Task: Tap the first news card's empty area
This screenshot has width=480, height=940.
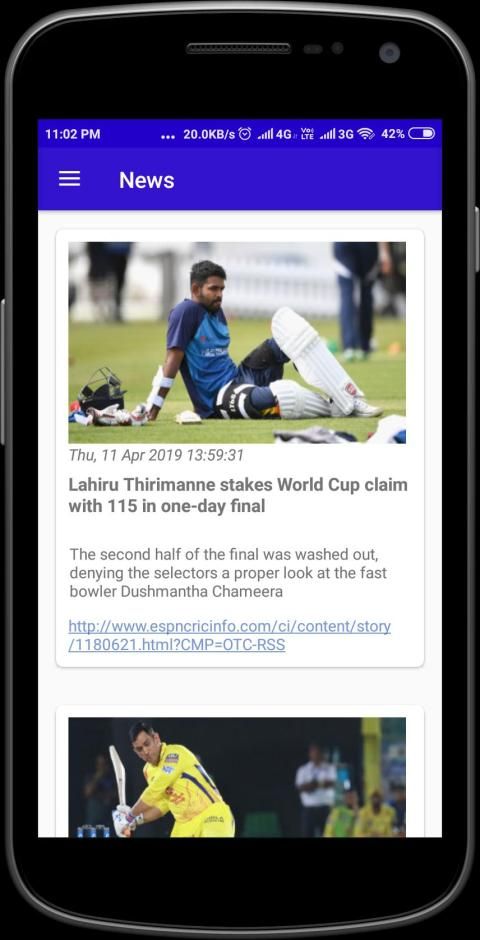Action: tap(240, 530)
